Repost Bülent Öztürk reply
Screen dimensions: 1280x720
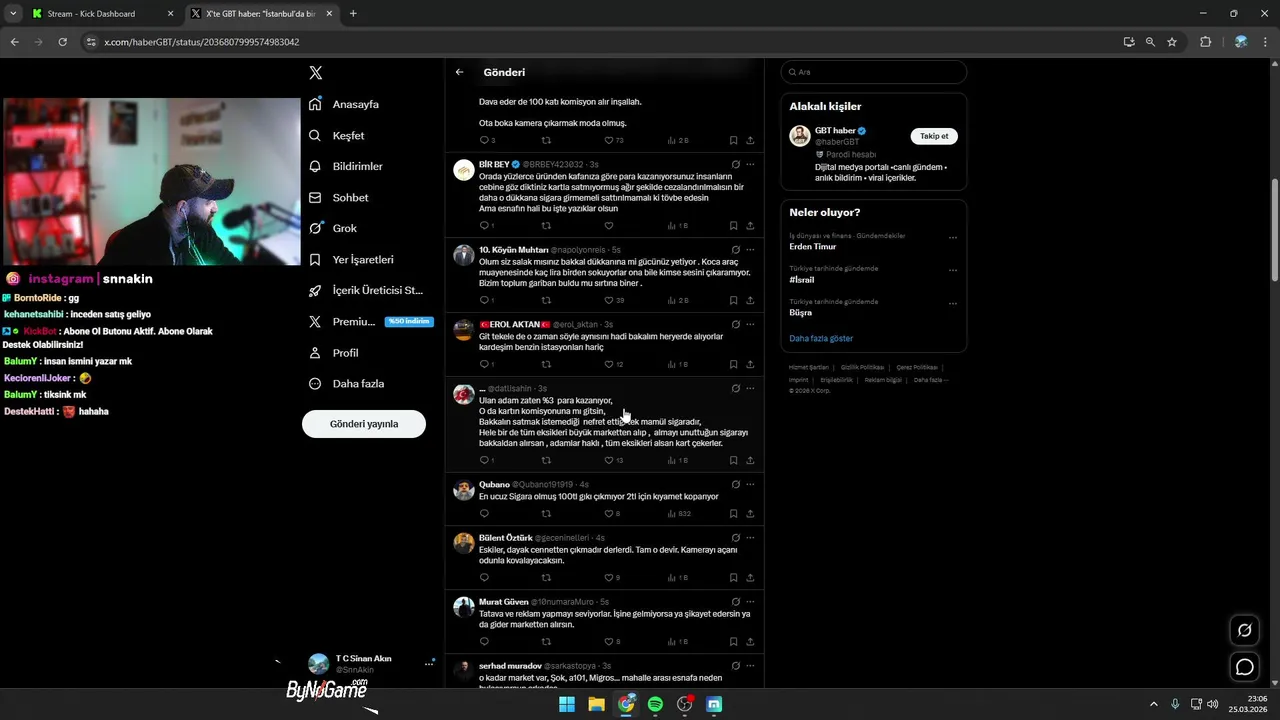pos(546,577)
